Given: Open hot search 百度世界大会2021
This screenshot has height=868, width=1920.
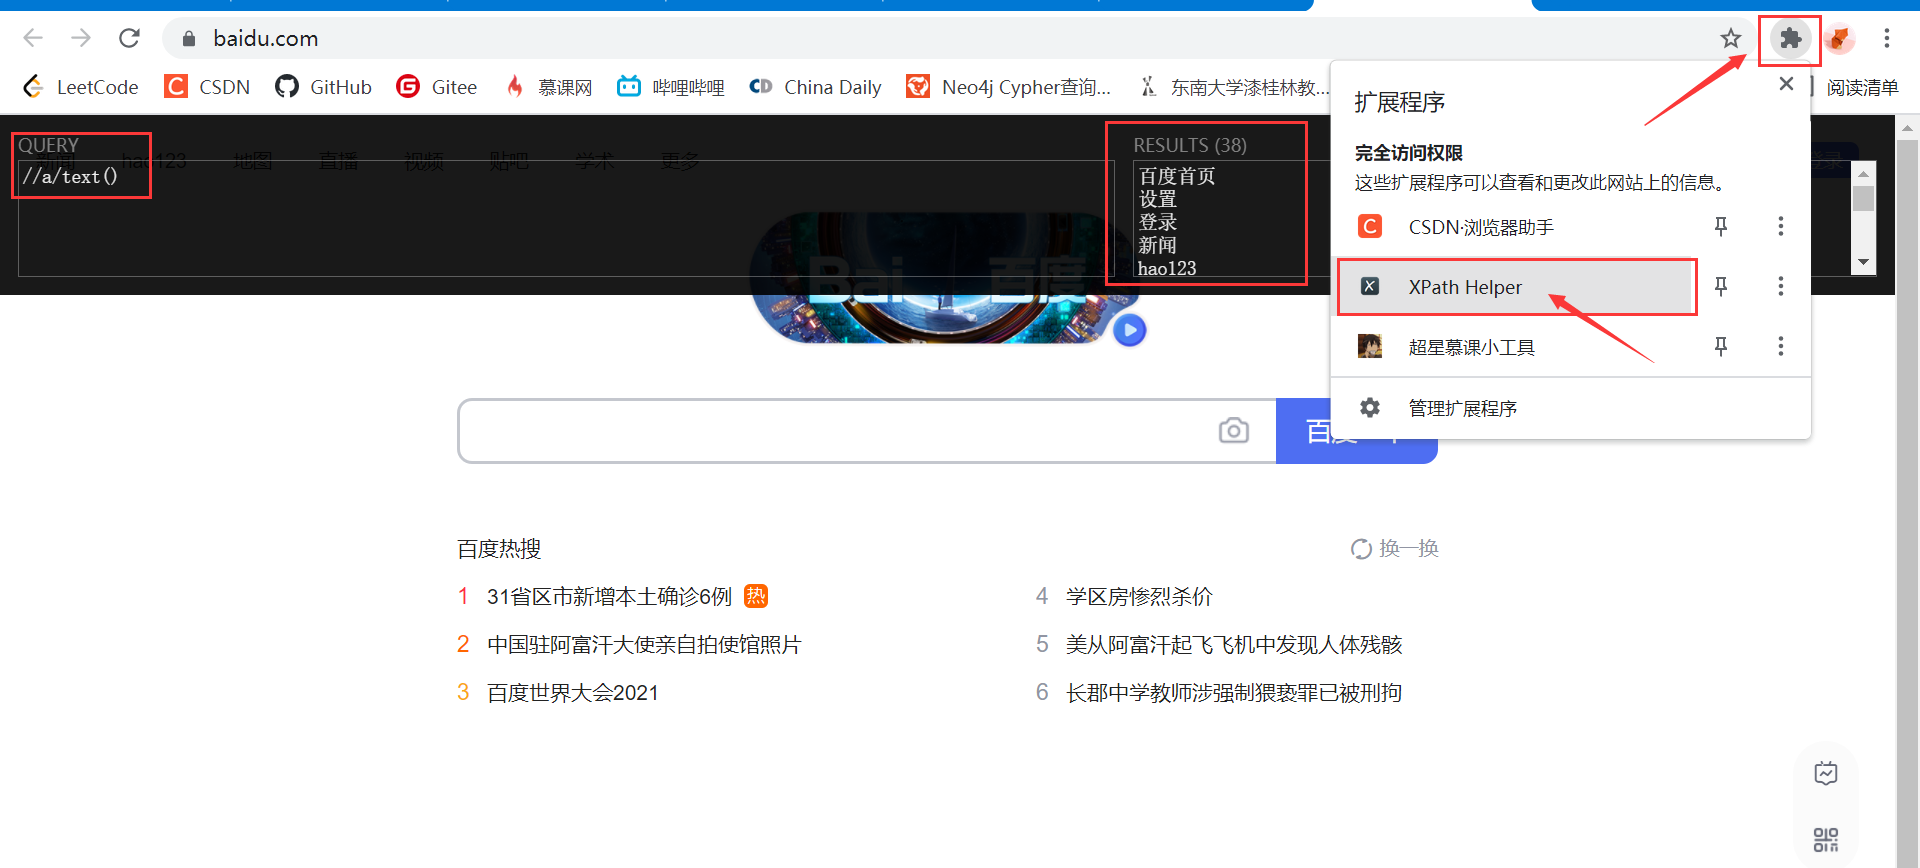Looking at the screenshot, I should coord(573,693).
